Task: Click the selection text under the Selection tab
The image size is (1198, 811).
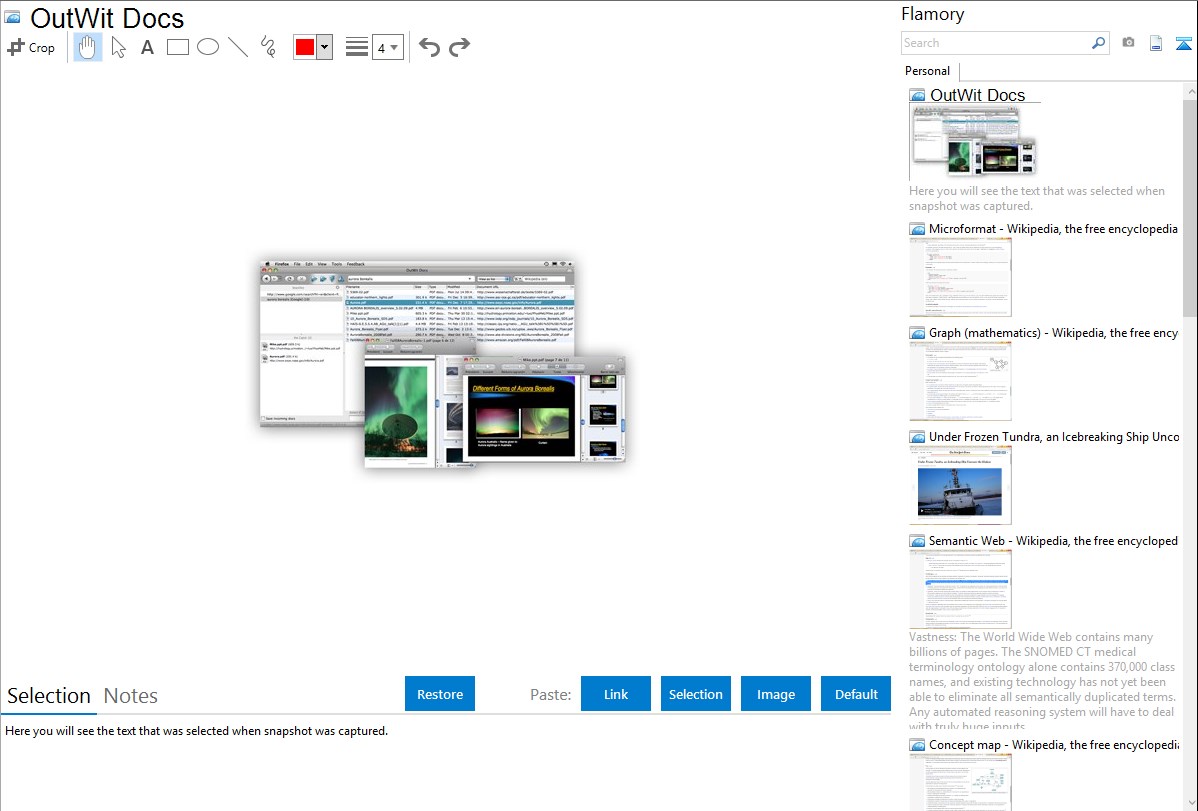Action: click(196, 732)
